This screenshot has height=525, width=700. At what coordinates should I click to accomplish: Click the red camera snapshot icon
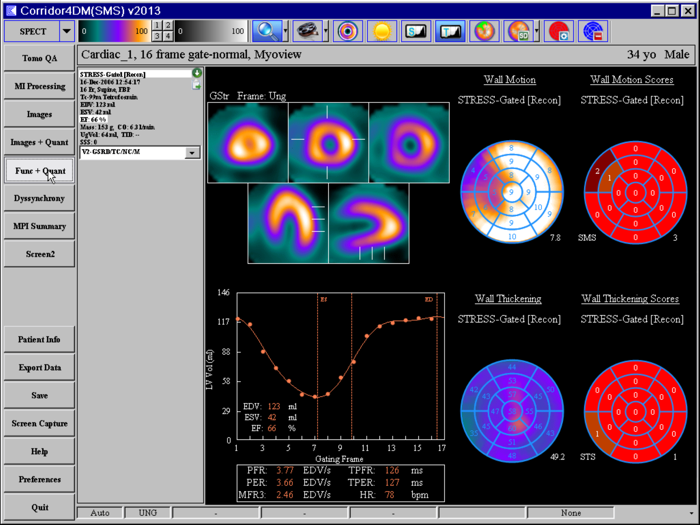tap(561, 31)
